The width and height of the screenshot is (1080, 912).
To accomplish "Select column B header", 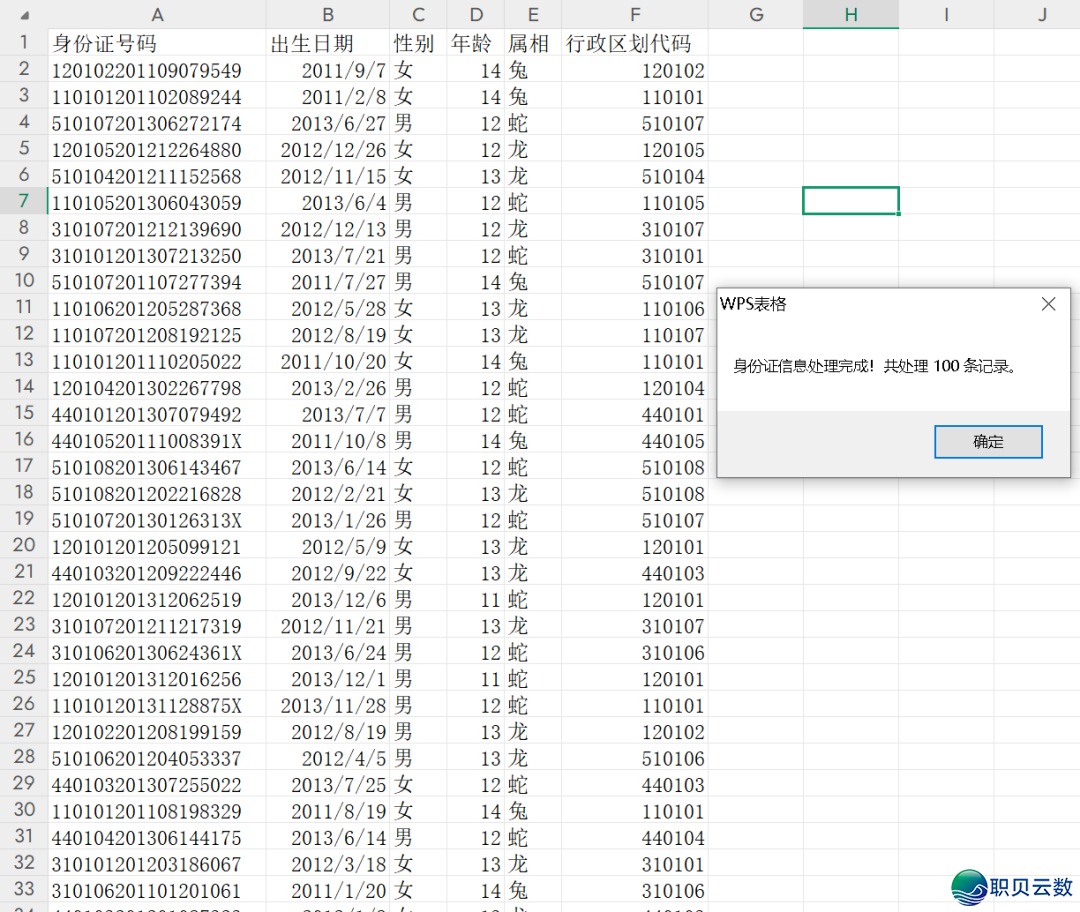I will pyautogui.click(x=328, y=14).
